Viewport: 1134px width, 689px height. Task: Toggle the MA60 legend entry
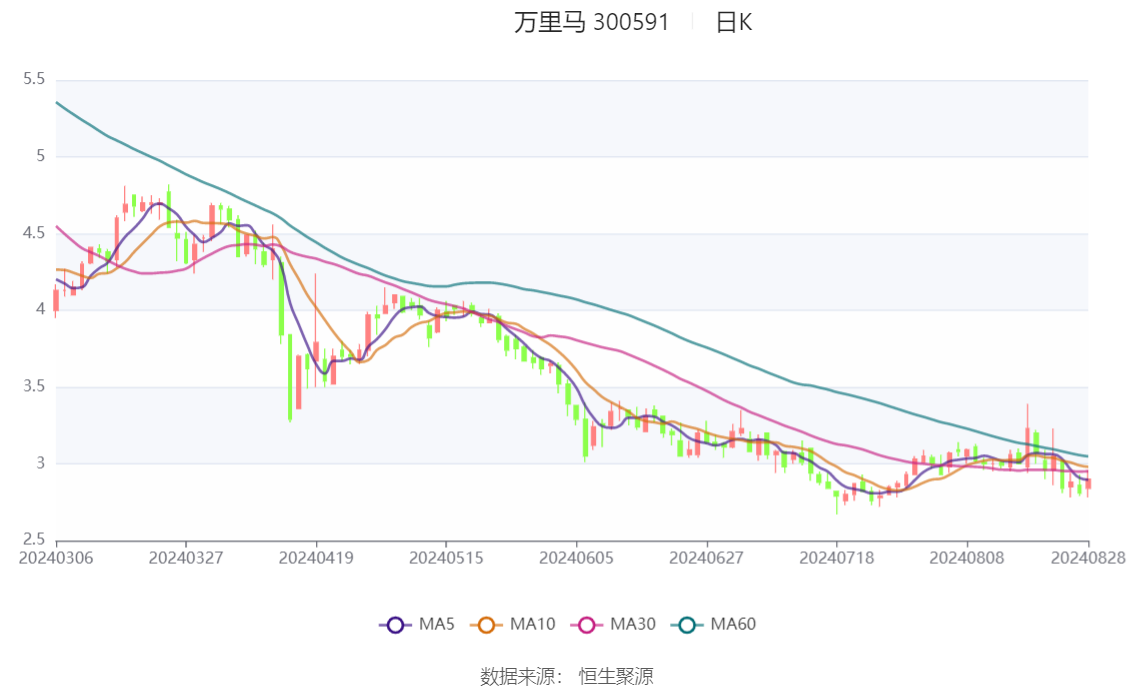pyautogui.click(x=714, y=624)
